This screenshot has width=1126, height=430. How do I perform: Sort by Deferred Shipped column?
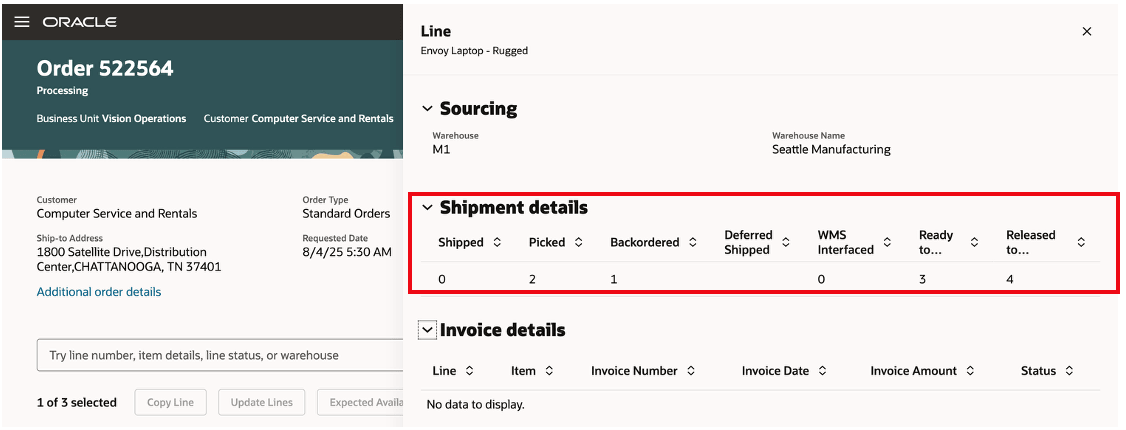[786, 243]
